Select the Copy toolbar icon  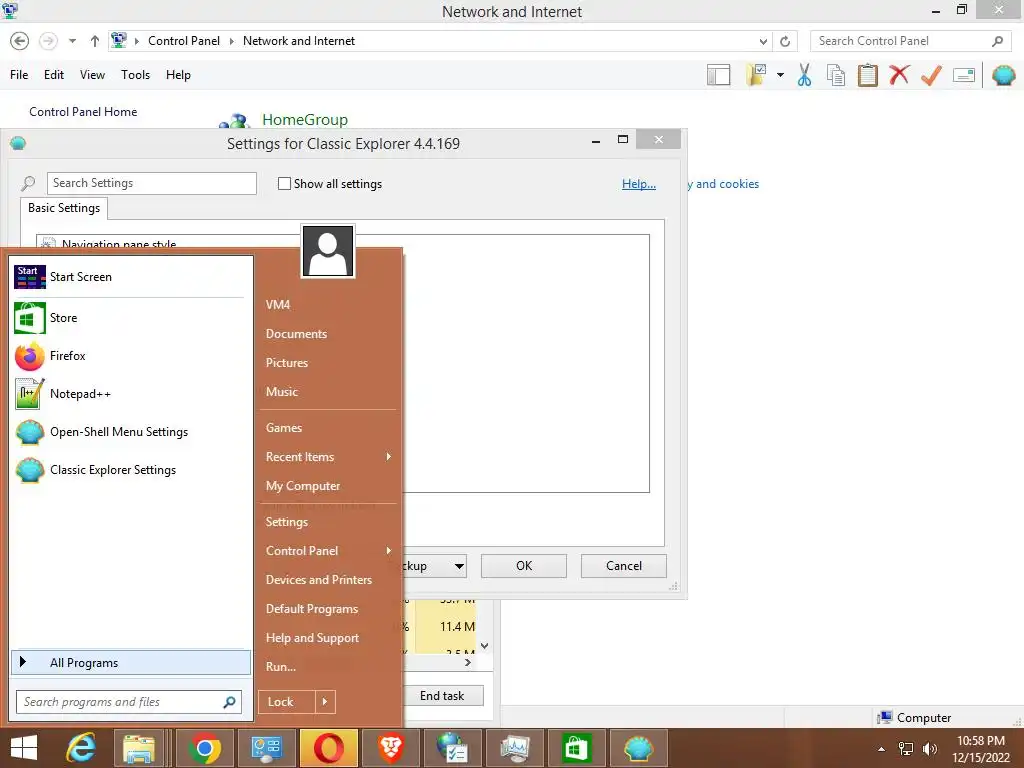click(x=835, y=75)
